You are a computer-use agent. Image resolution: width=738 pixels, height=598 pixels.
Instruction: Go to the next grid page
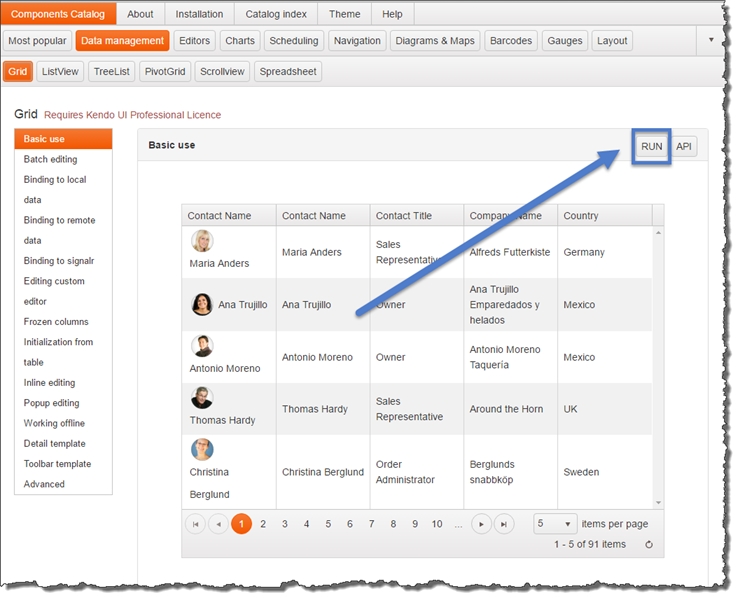482,524
